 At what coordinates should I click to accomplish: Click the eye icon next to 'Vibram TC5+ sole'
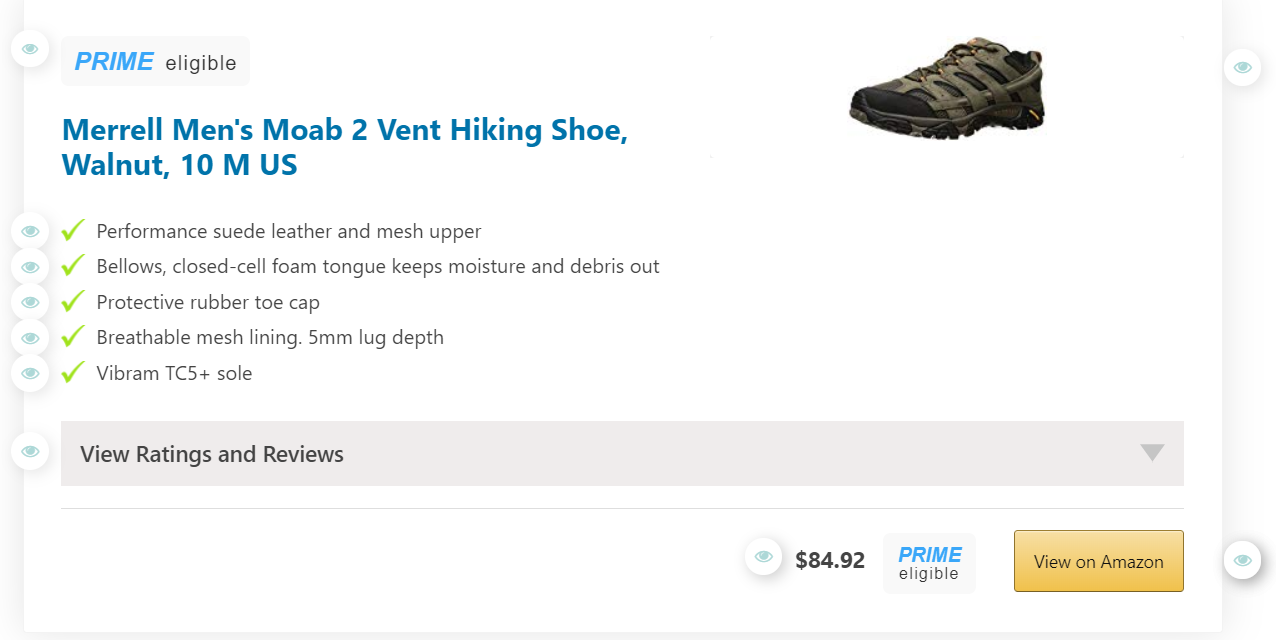(x=30, y=372)
